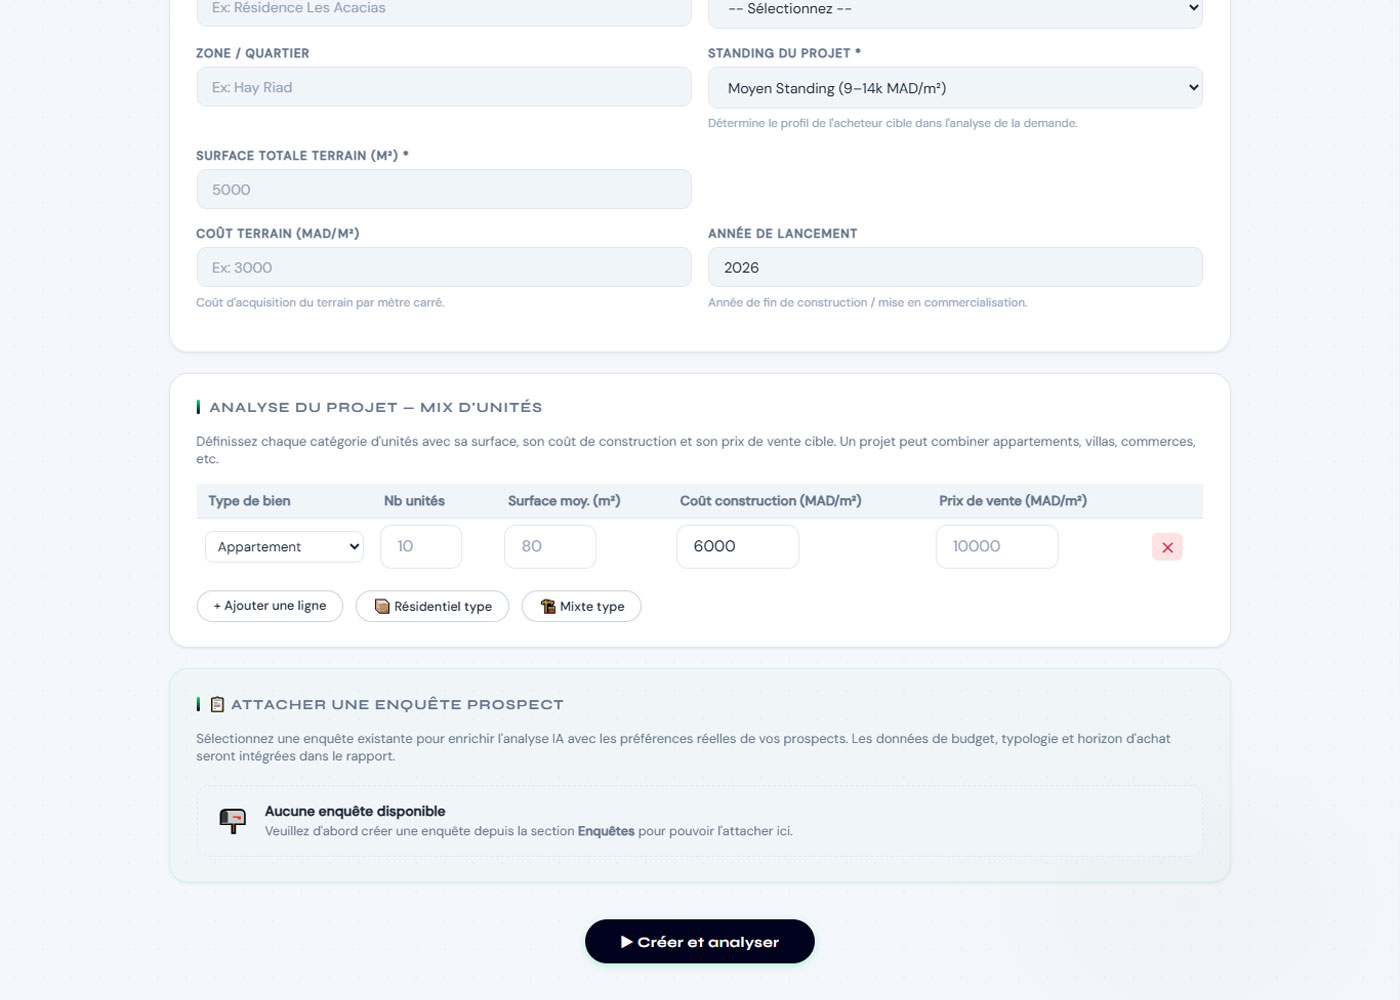Viewport: 1400px width, 1000px height.
Task: Click the 'Nb unités' column header
Action: (414, 501)
